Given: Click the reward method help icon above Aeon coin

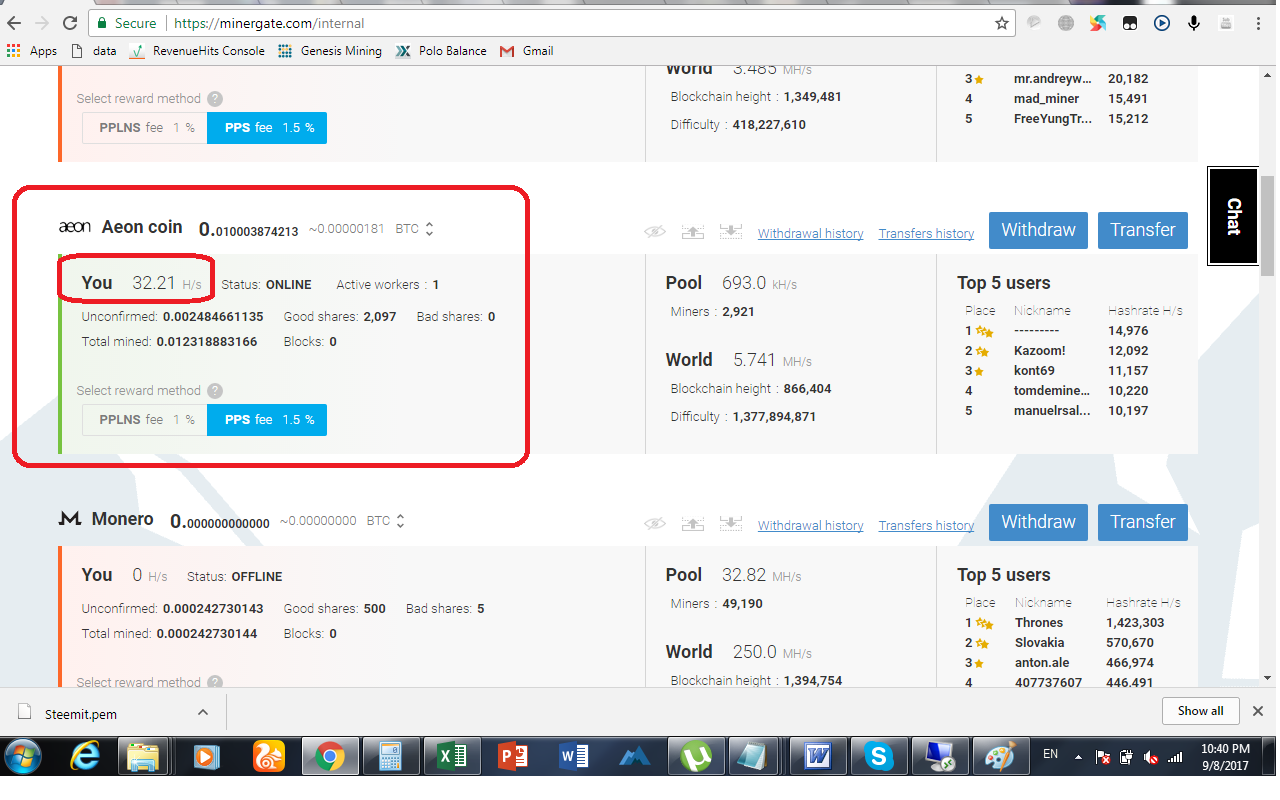Looking at the screenshot, I should pyautogui.click(x=215, y=99).
